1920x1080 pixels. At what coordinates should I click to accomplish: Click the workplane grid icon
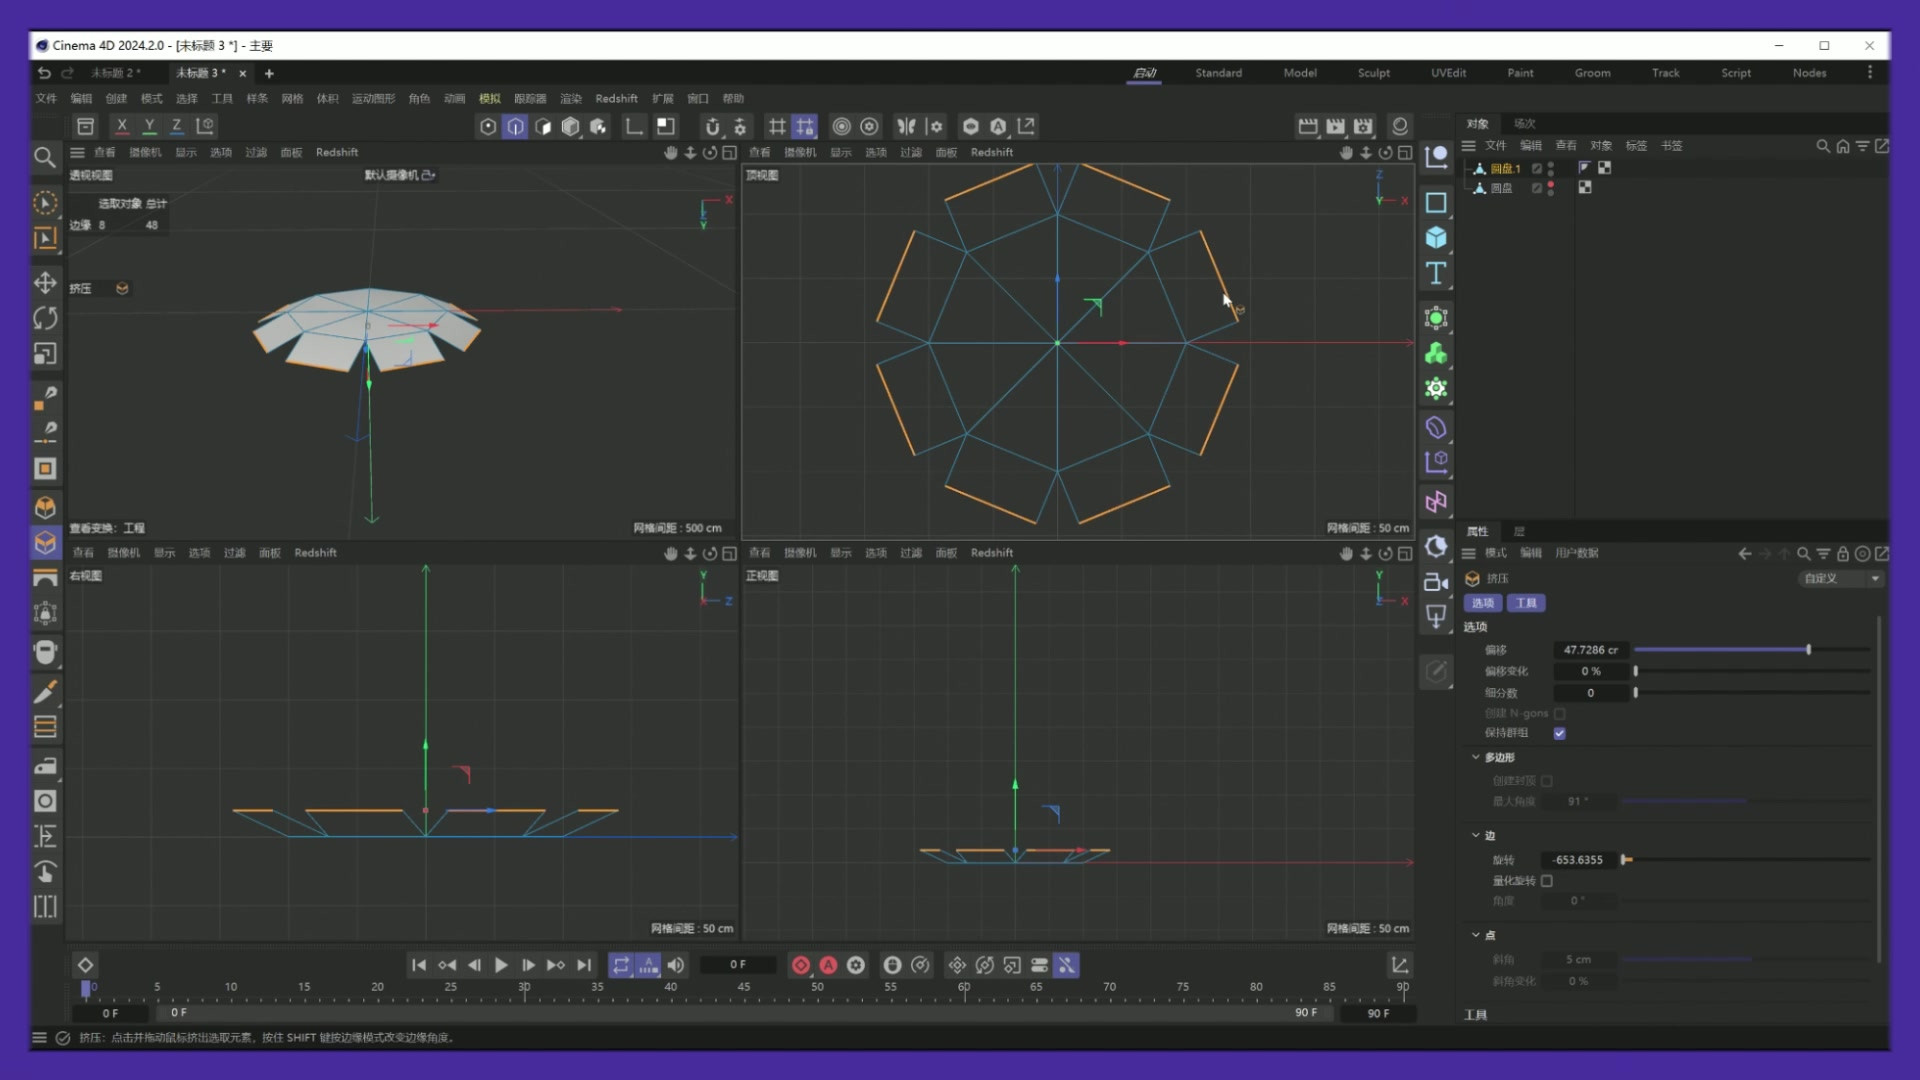tap(776, 126)
